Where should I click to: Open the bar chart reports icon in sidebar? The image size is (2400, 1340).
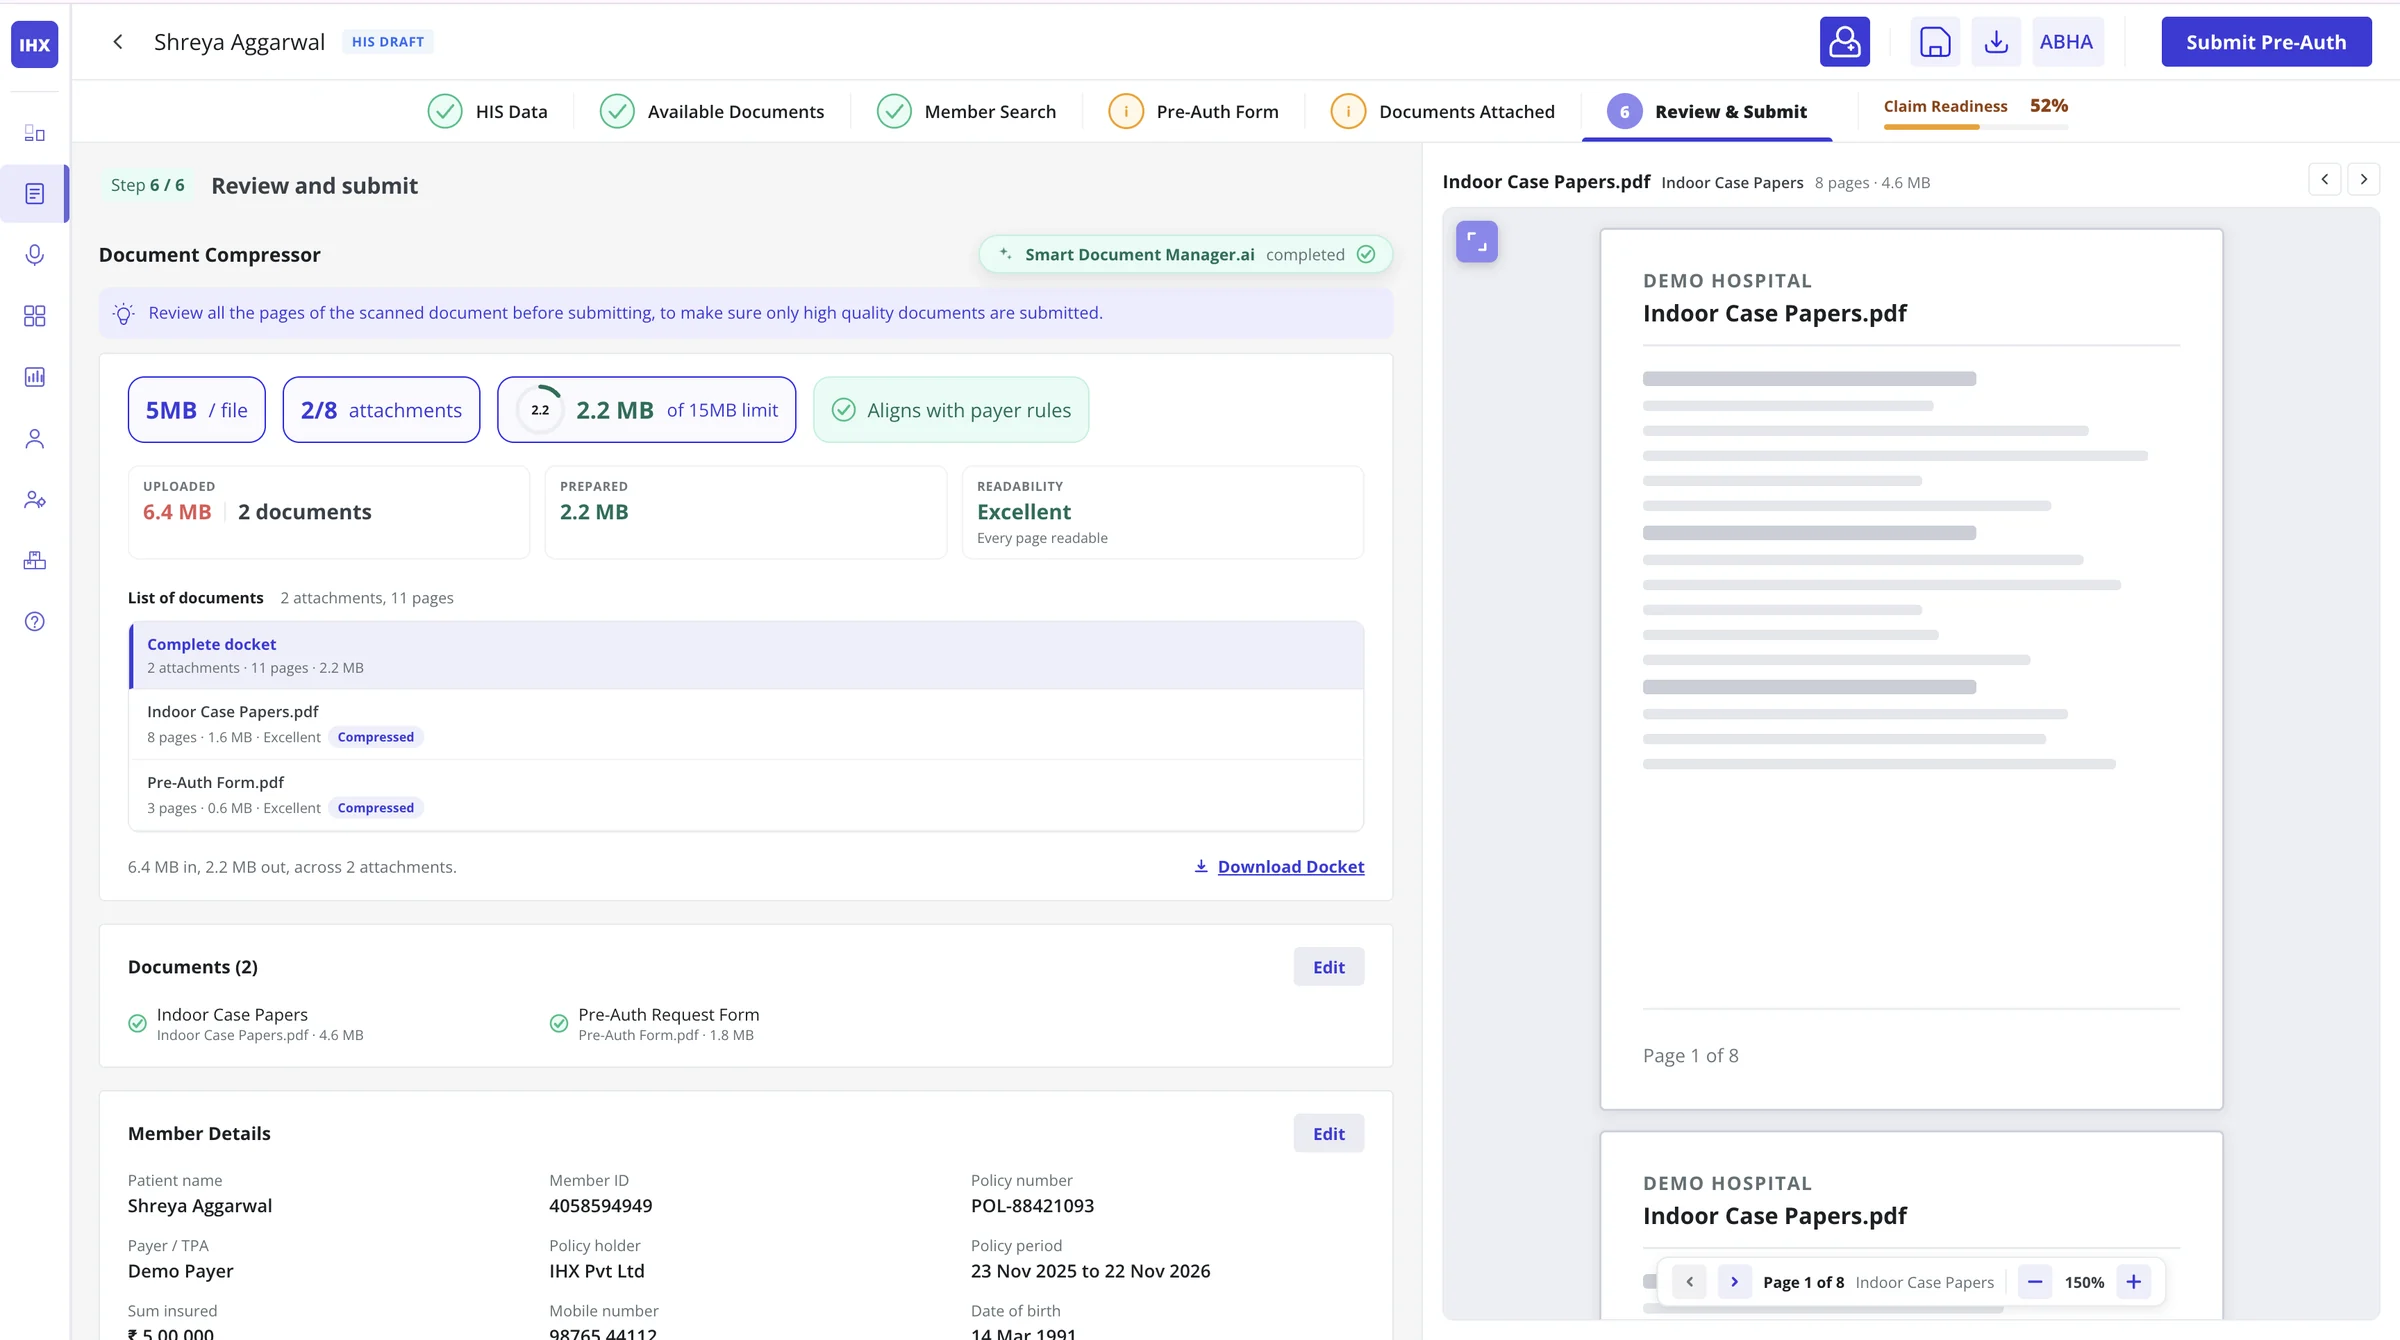(35, 377)
